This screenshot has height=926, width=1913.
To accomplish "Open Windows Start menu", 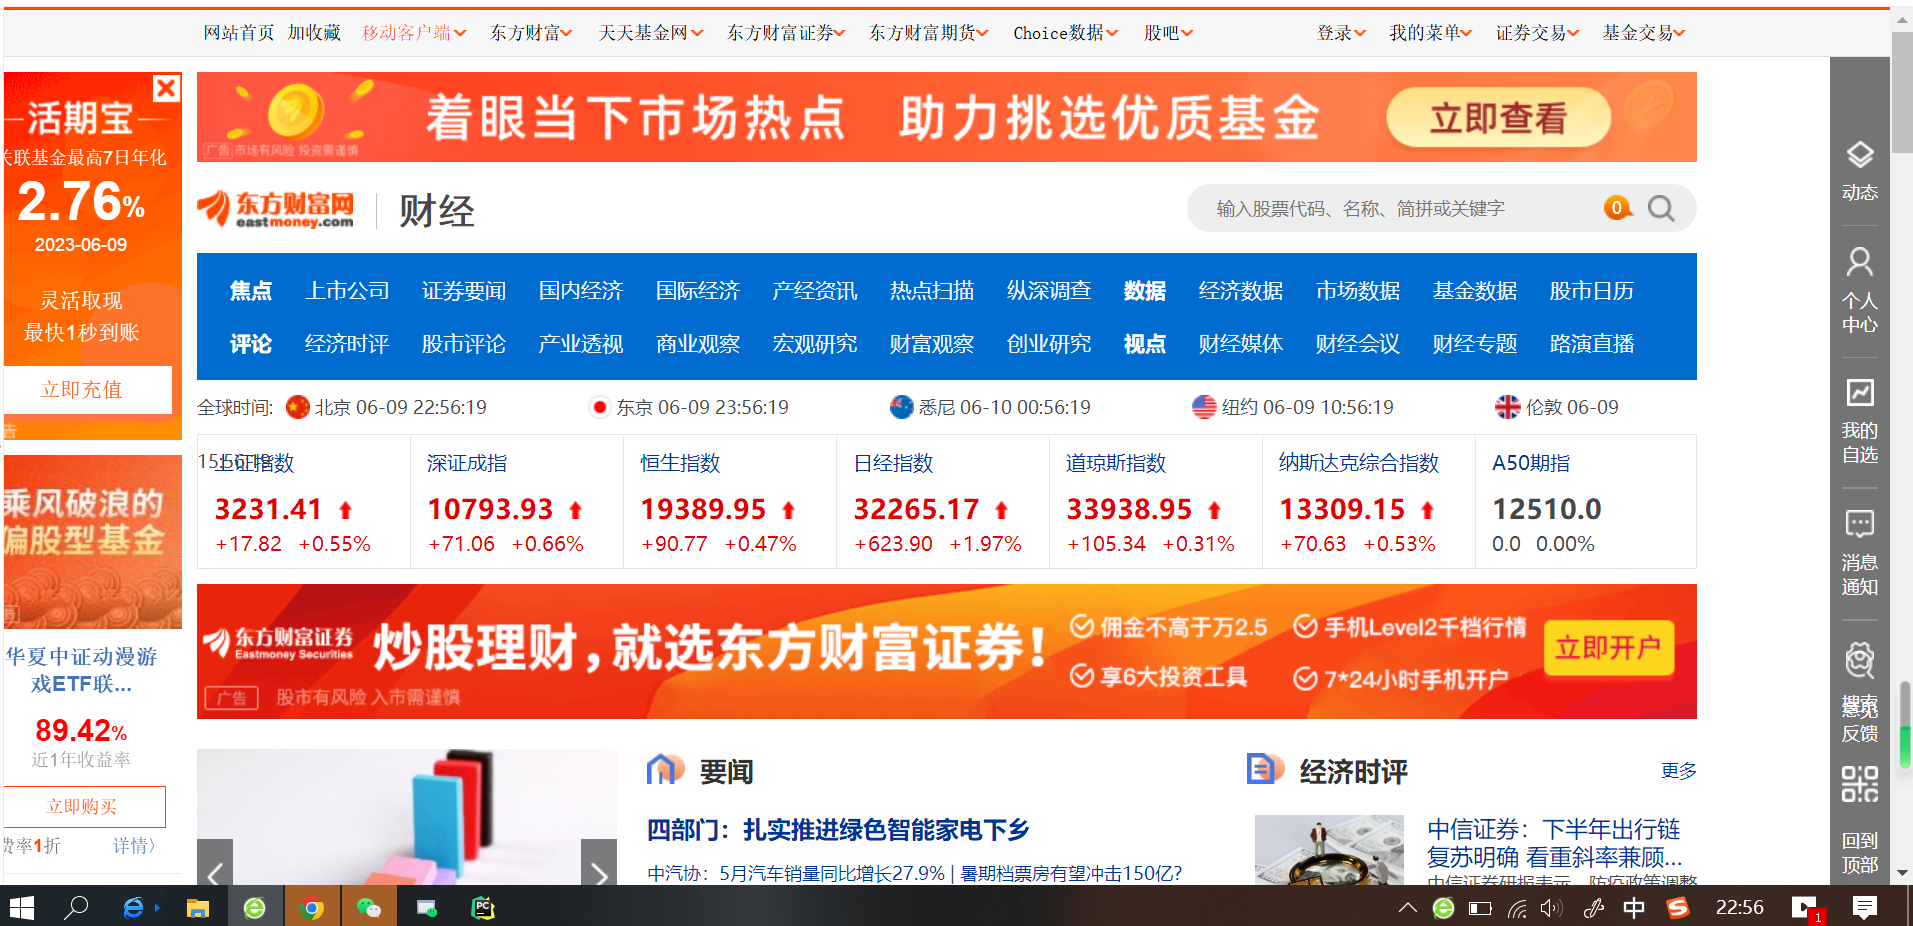I will coord(22,907).
